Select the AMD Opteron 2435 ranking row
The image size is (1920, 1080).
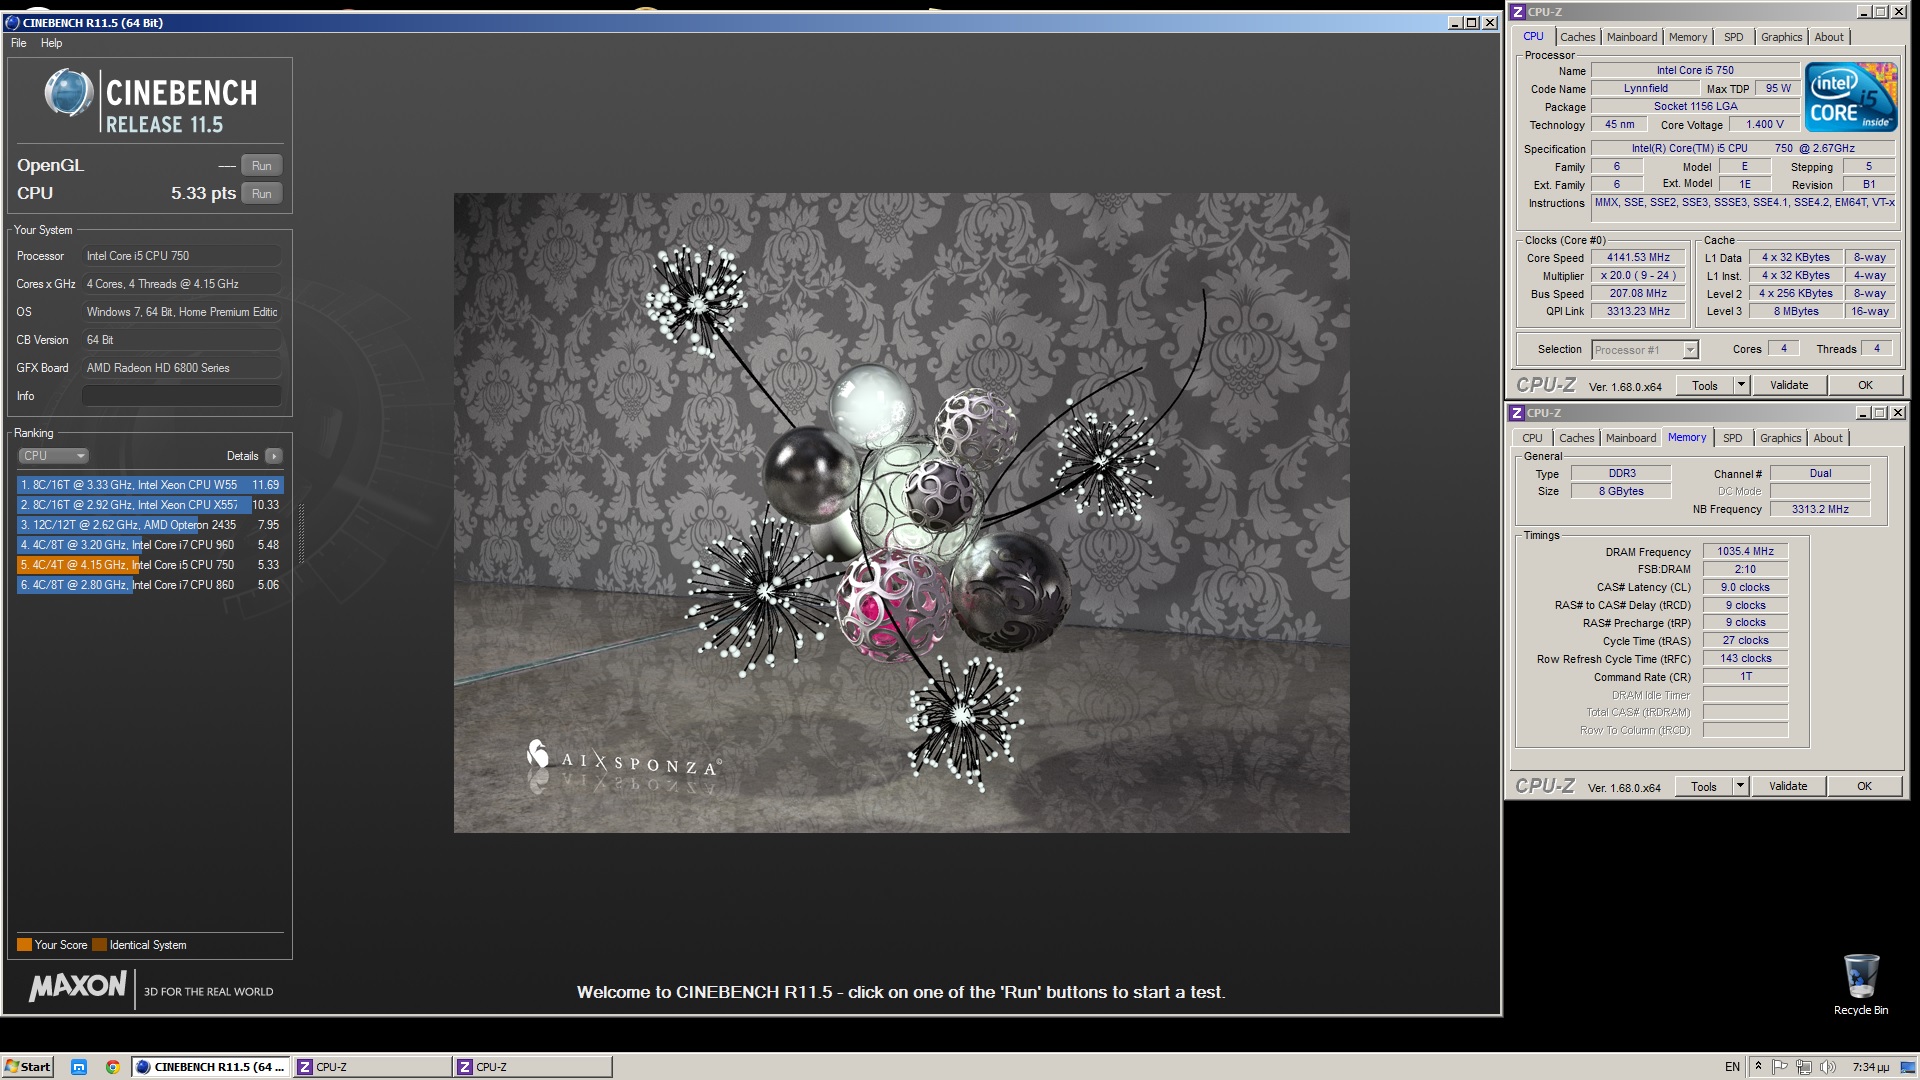click(150, 525)
